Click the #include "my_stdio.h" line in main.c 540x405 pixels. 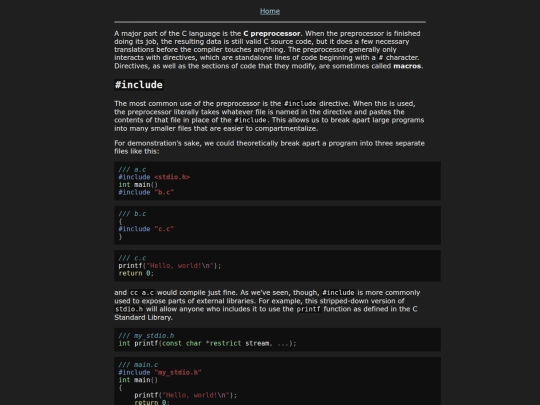pos(160,372)
